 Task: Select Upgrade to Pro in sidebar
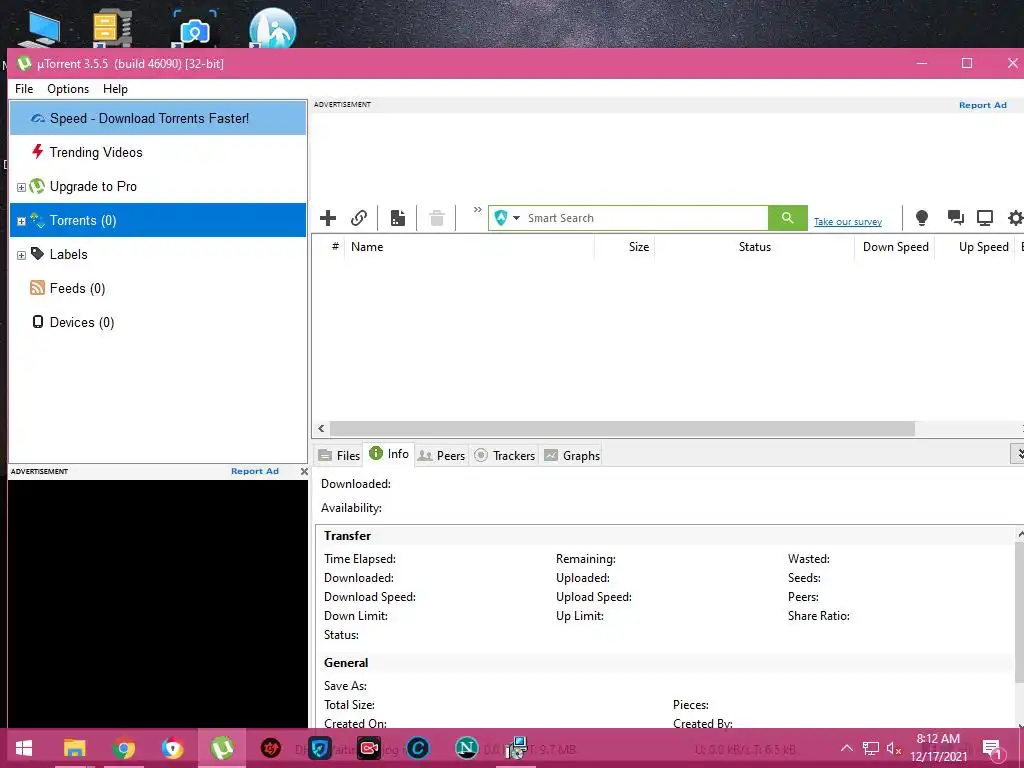[158, 186]
